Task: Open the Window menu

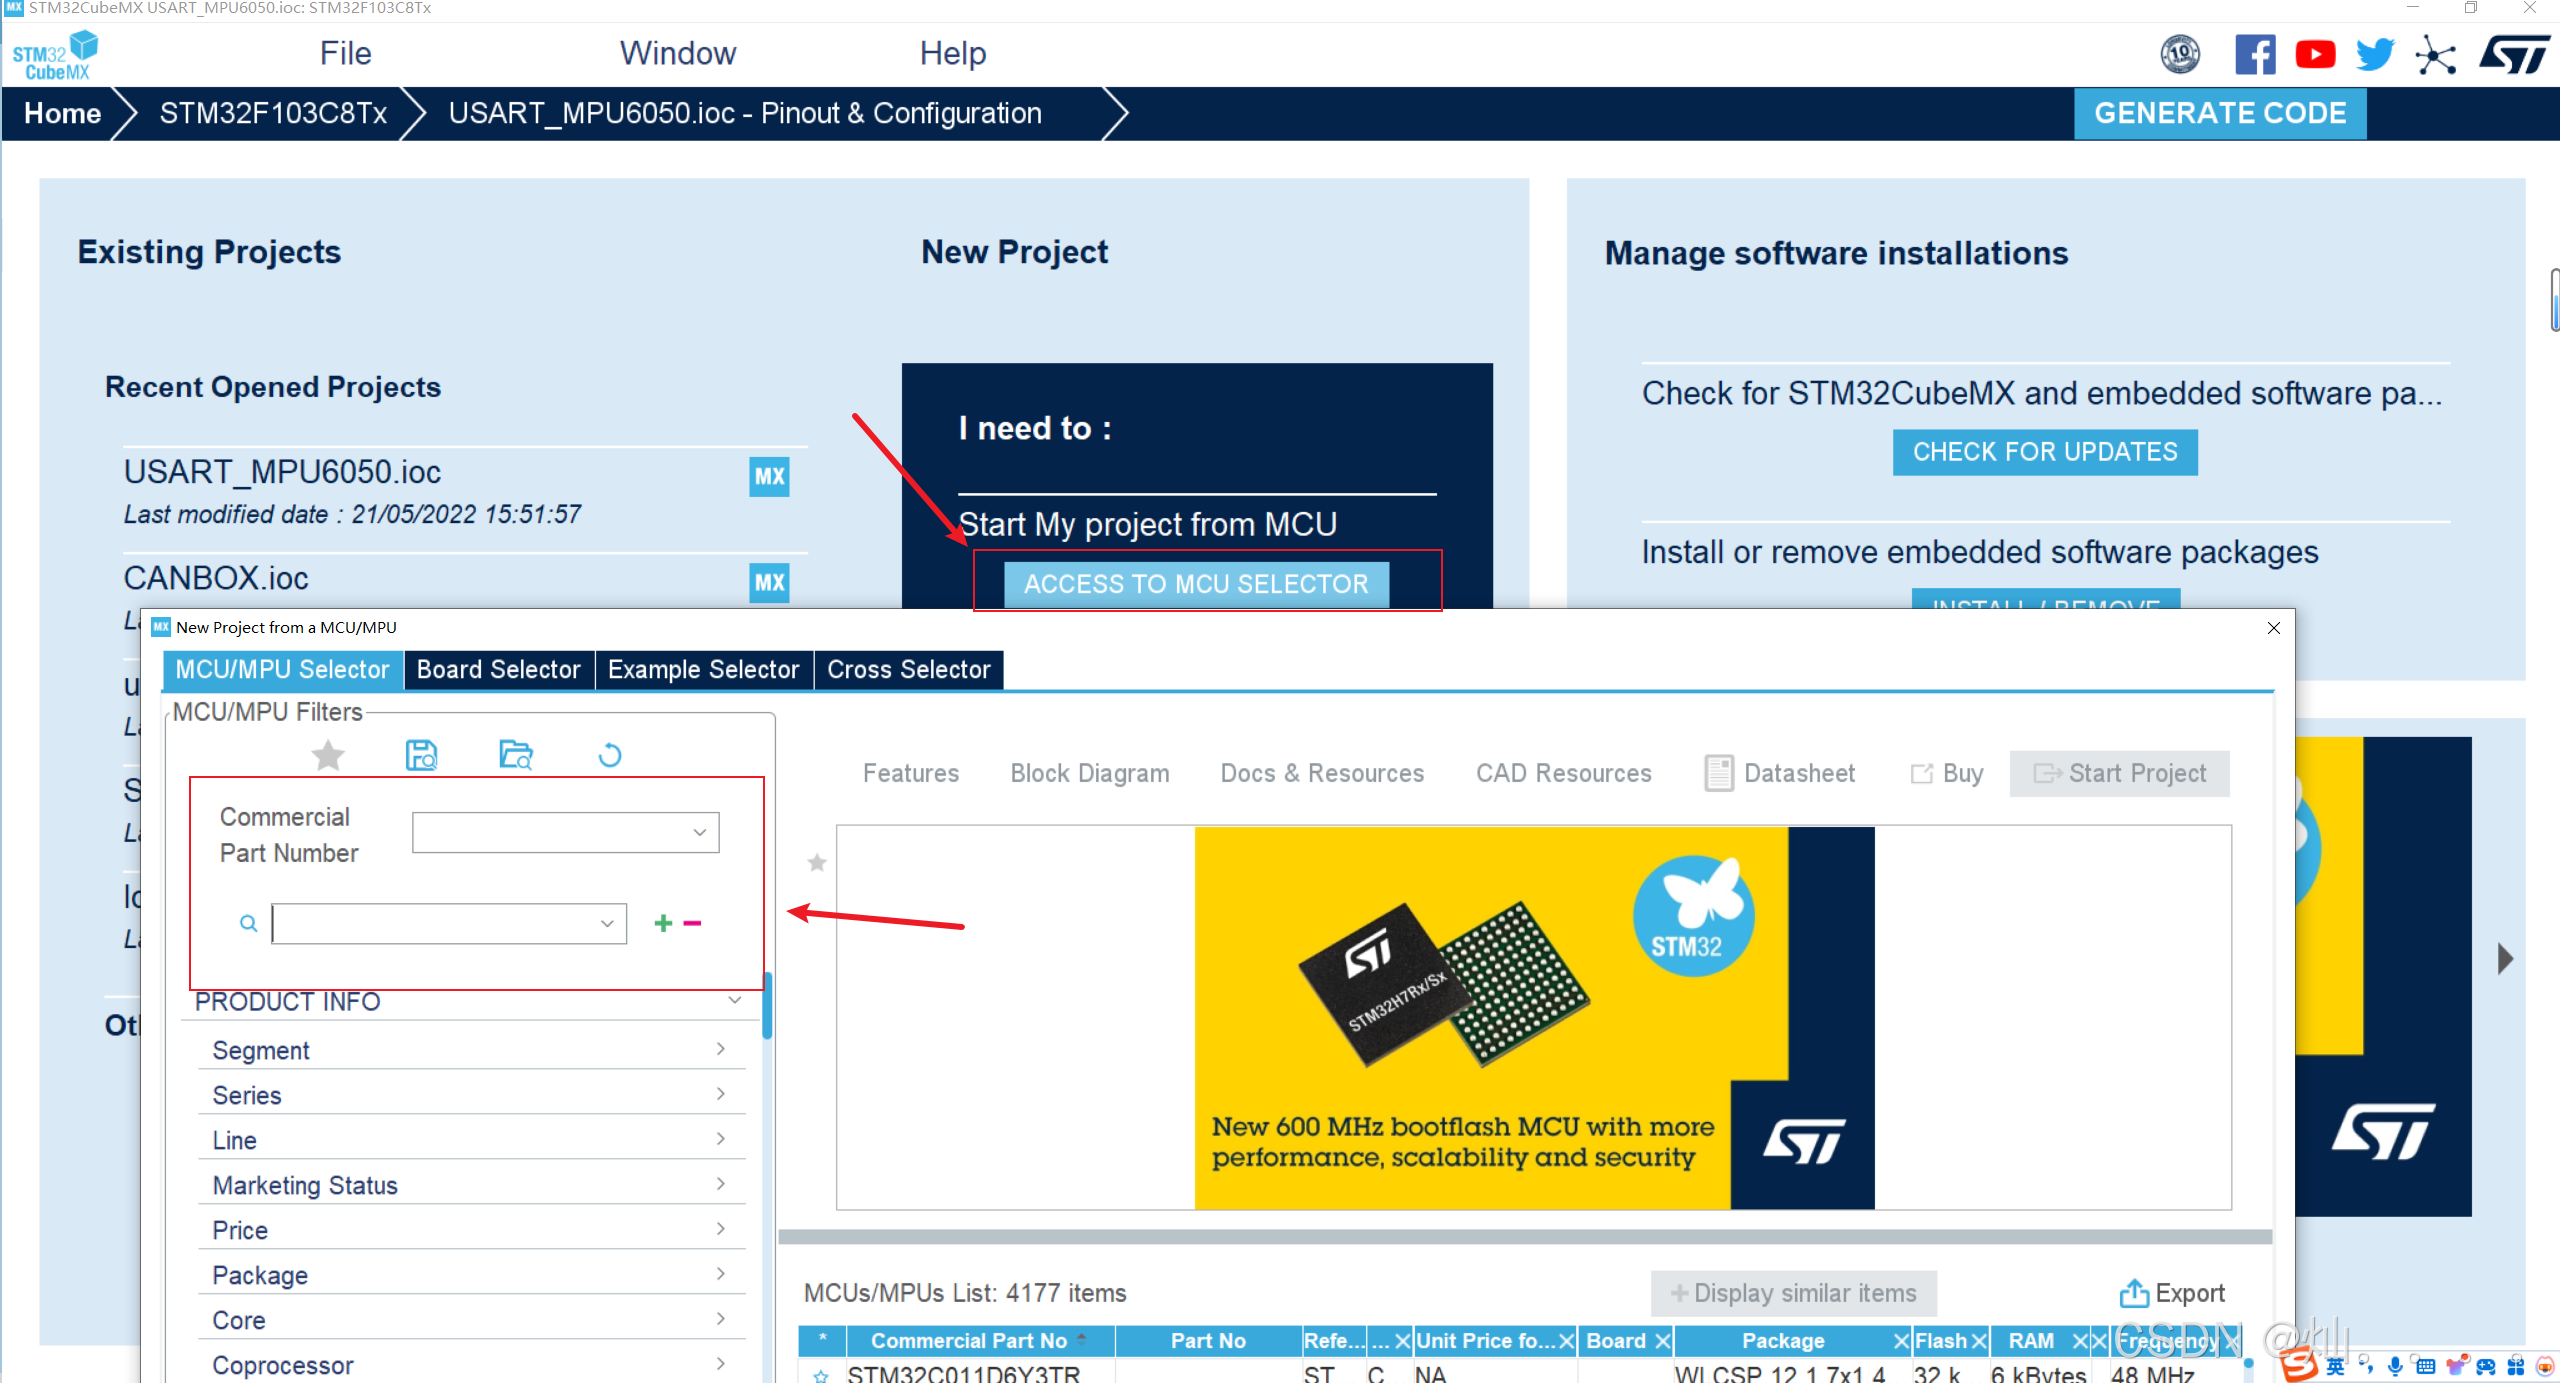Action: [677, 53]
